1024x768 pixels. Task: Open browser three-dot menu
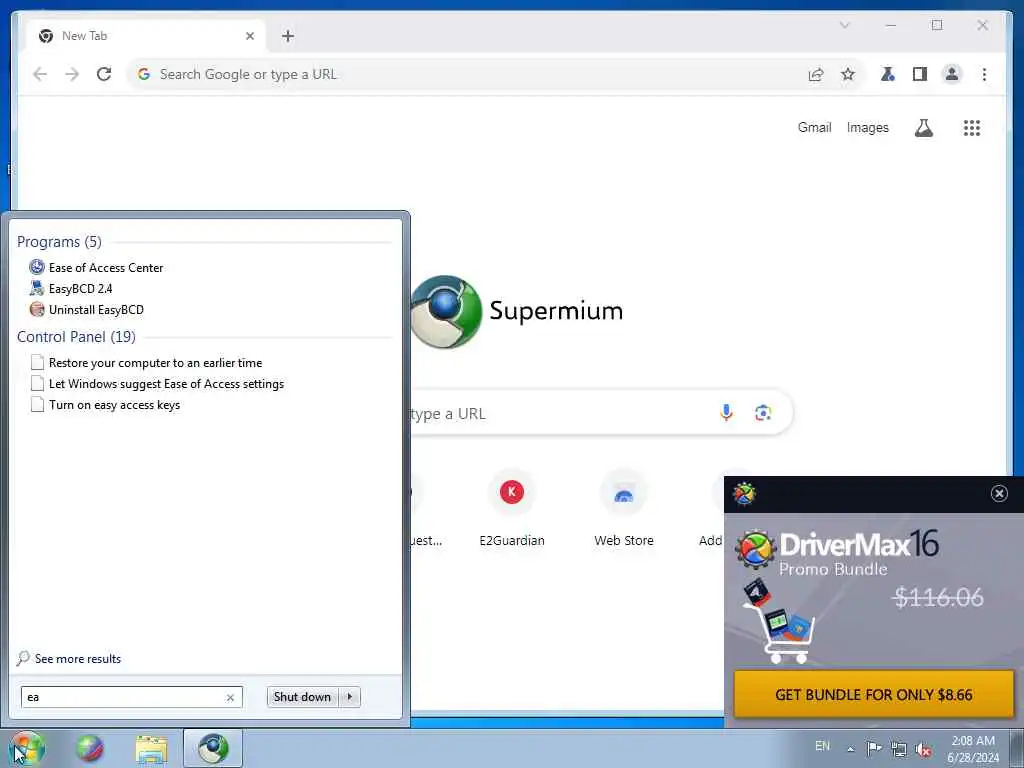pos(984,74)
